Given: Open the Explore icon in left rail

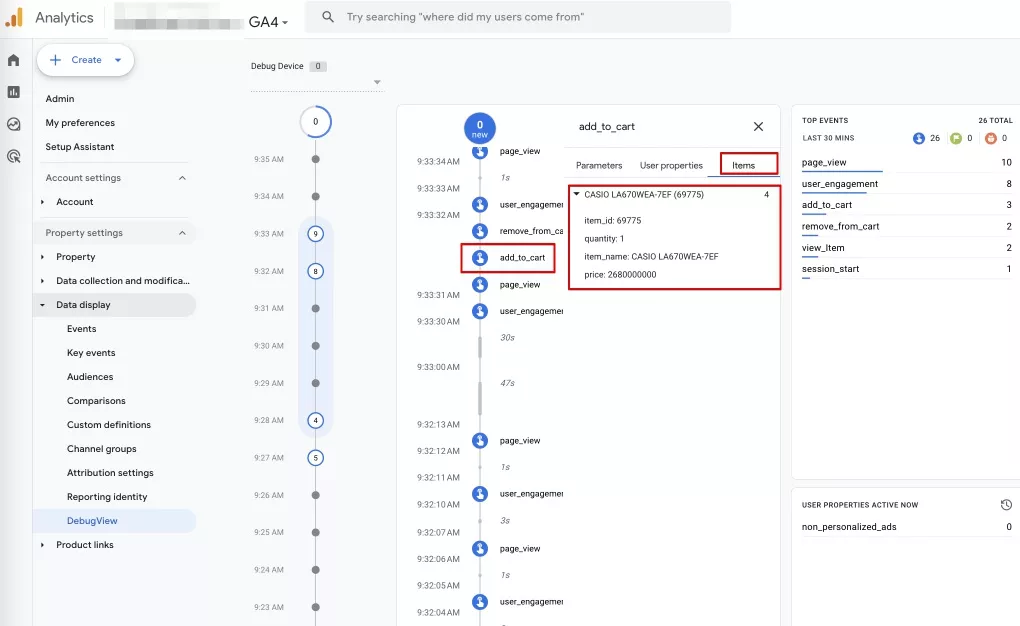Looking at the screenshot, I should pyautogui.click(x=14, y=124).
